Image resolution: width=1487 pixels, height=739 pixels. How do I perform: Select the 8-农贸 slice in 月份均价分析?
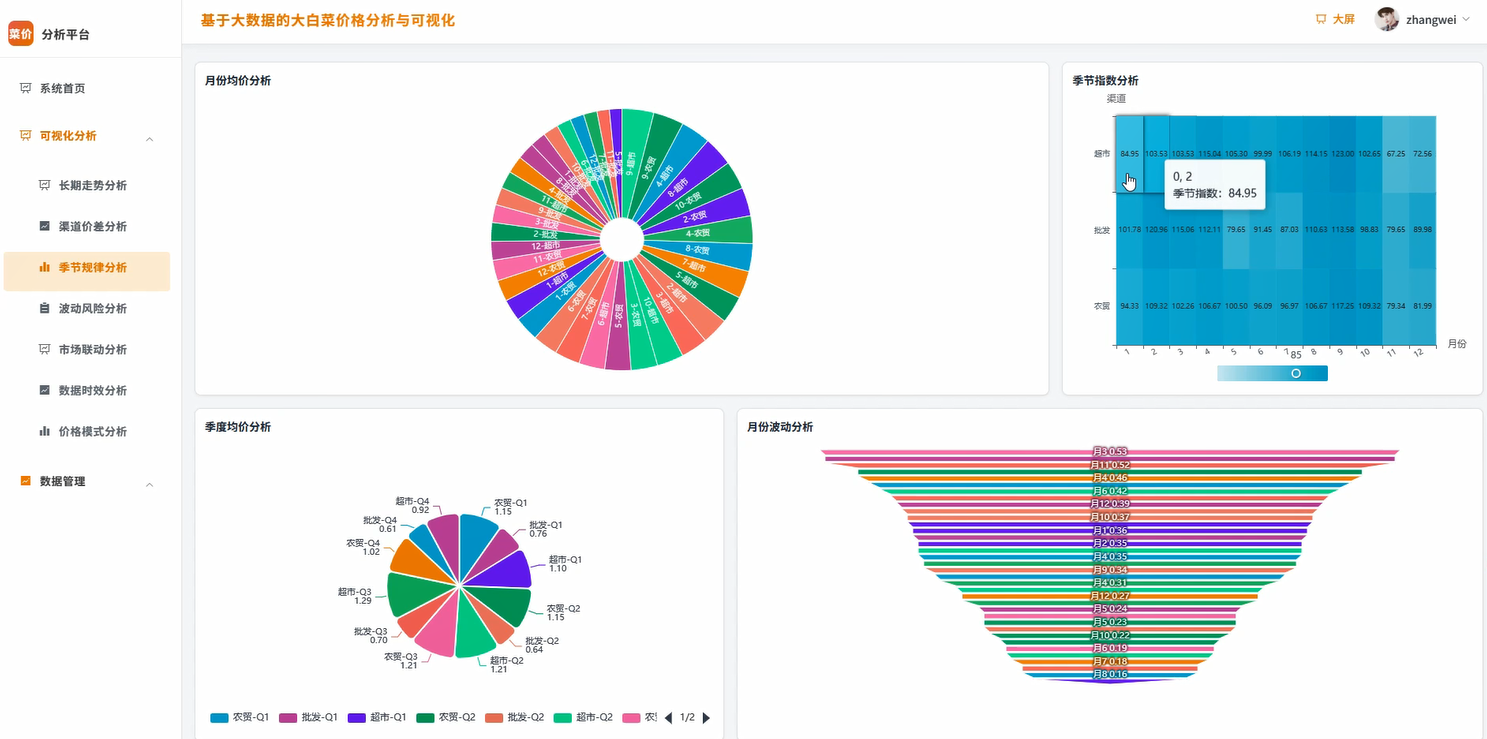coord(698,251)
